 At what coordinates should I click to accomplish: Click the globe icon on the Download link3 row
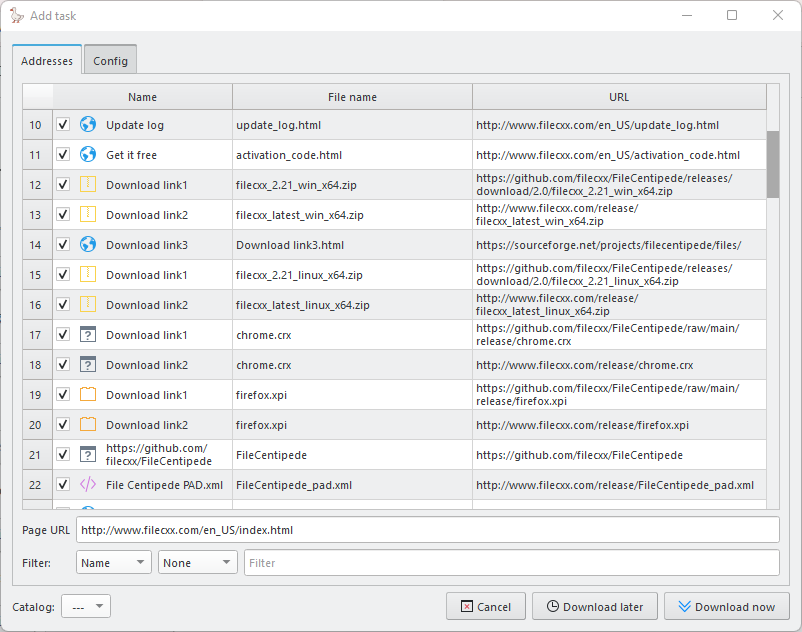tap(88, 245)
